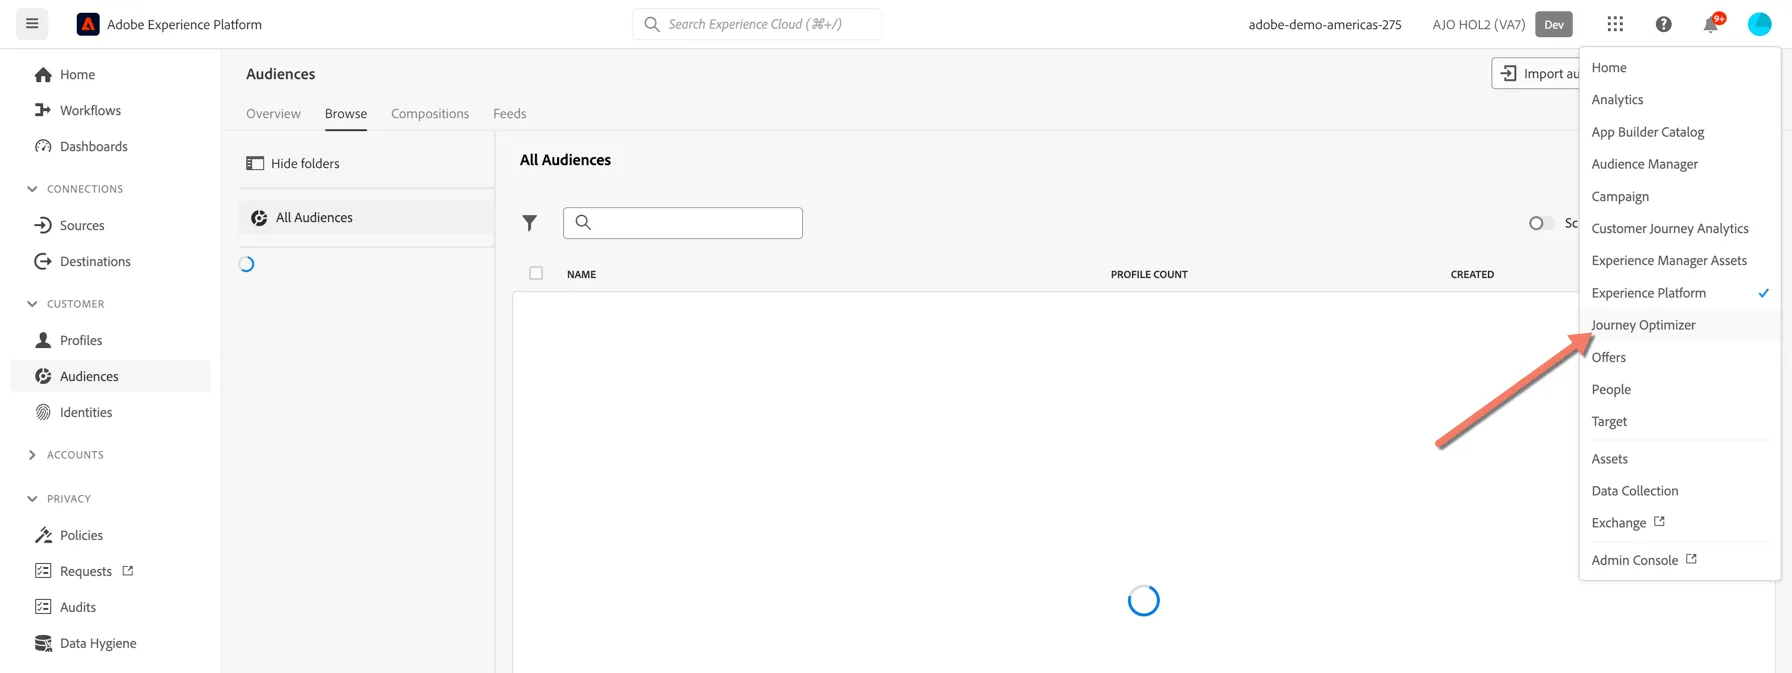Select the All Audiences folder

[366, 218]
